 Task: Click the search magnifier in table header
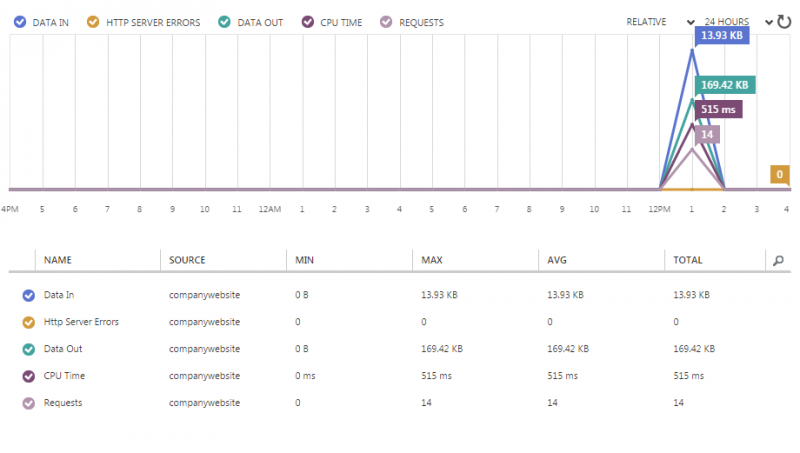point(778,260)
